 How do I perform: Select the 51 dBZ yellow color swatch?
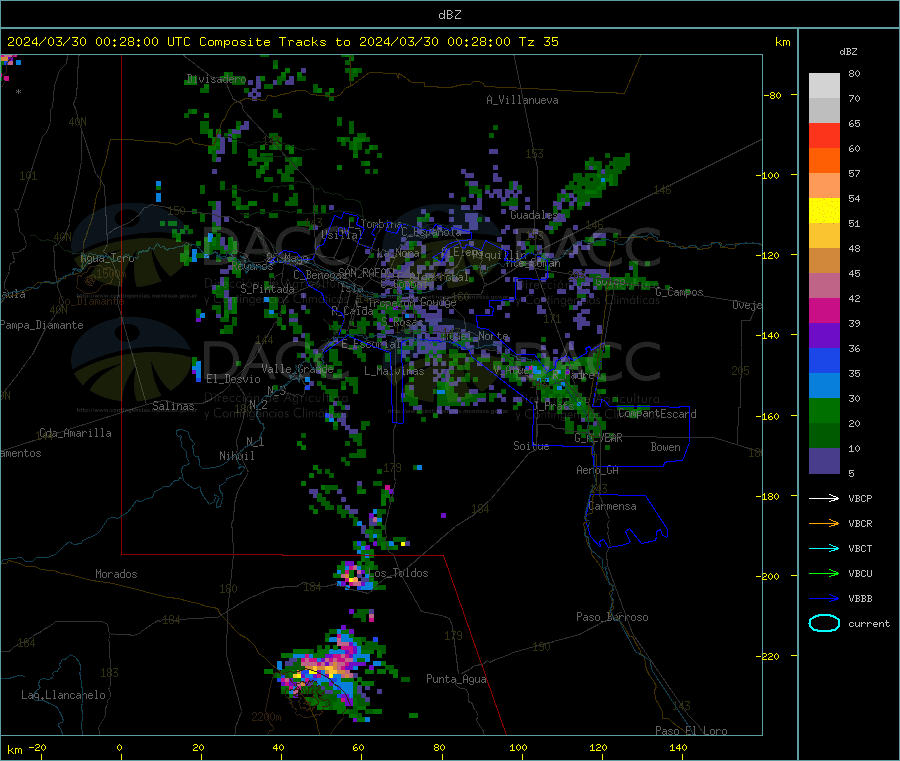(824, 211)
